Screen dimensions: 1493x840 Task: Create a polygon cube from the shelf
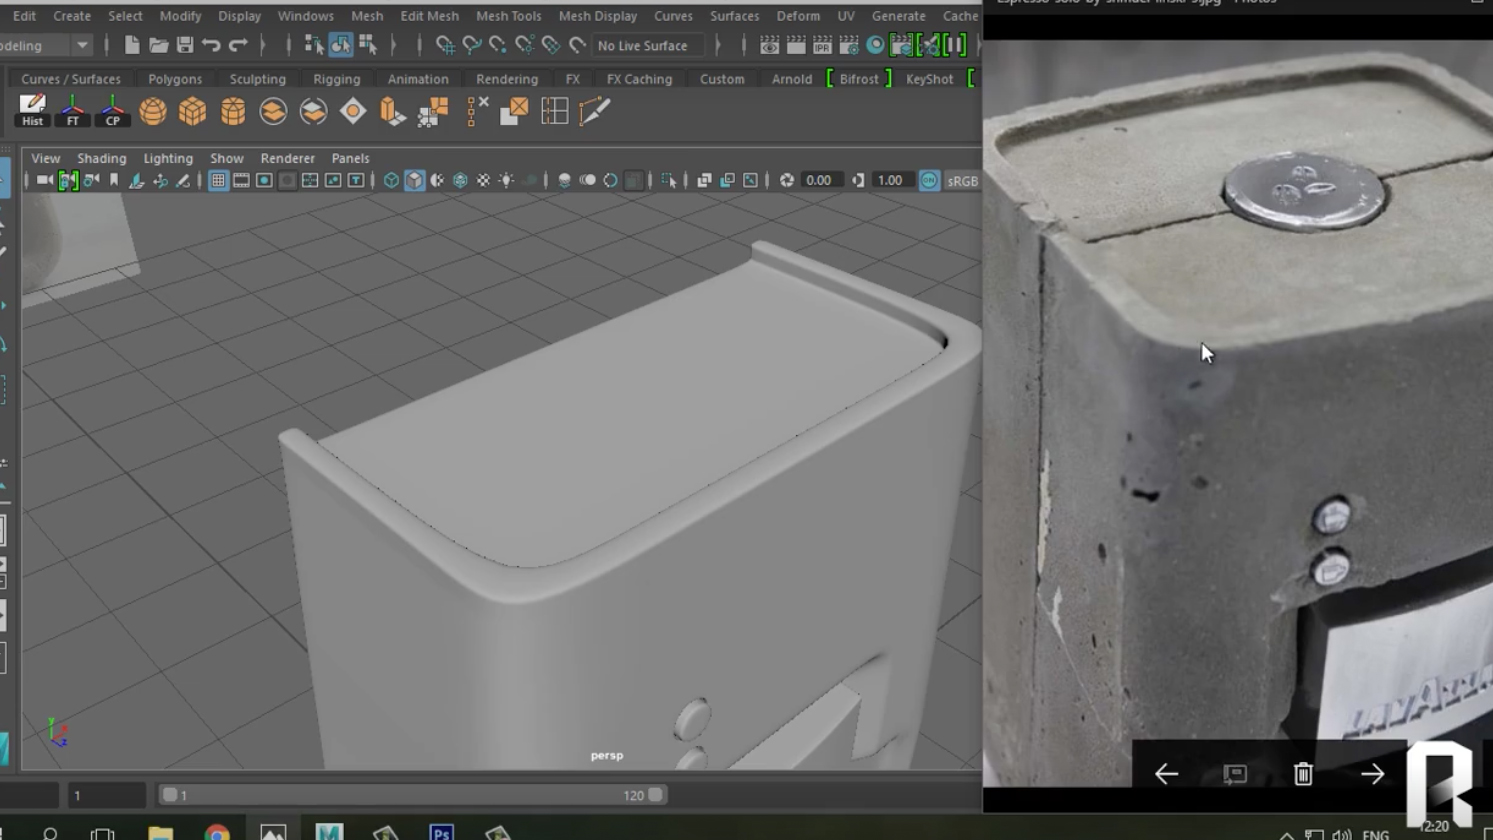pos(192,111)
